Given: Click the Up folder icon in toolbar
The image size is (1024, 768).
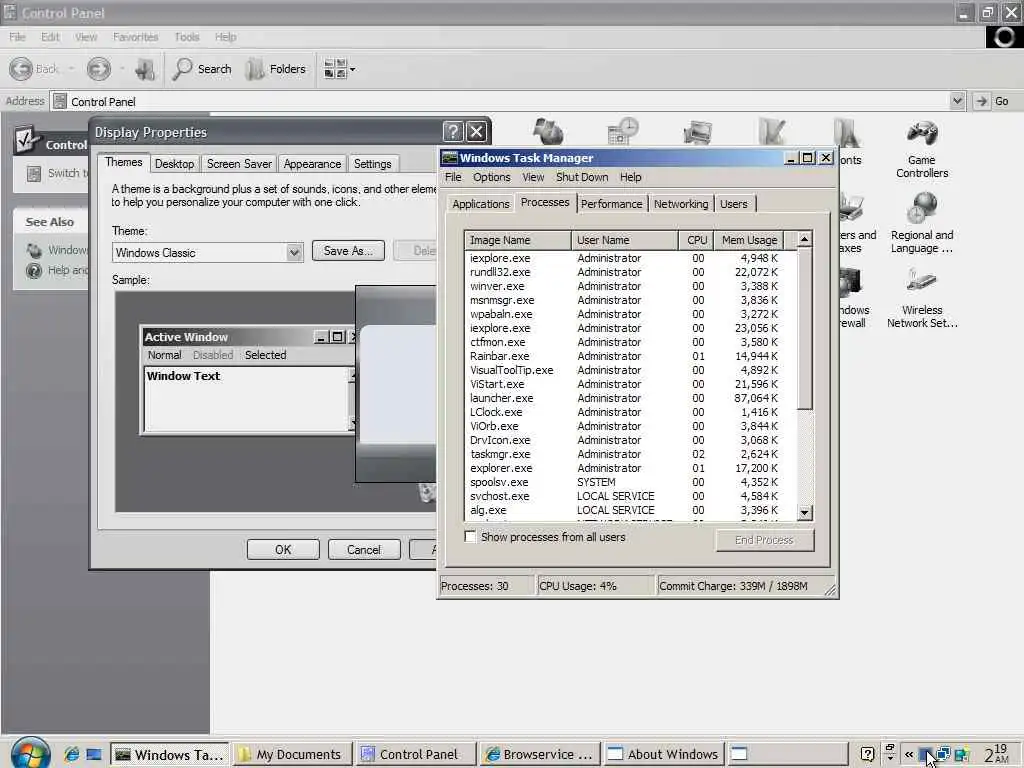Looking at the screenshot, I should (x=144, y=69).
